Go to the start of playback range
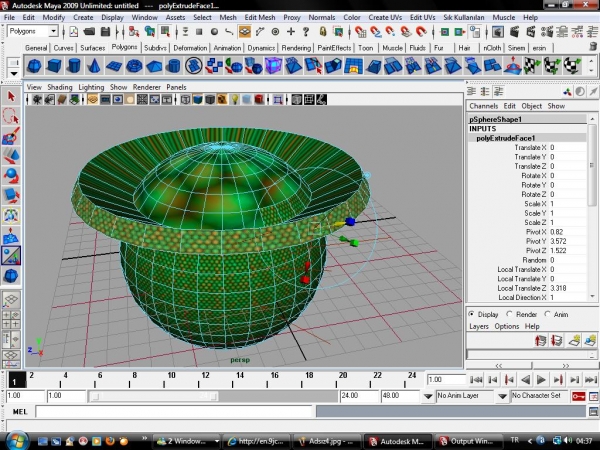 [x=476, y=380]
